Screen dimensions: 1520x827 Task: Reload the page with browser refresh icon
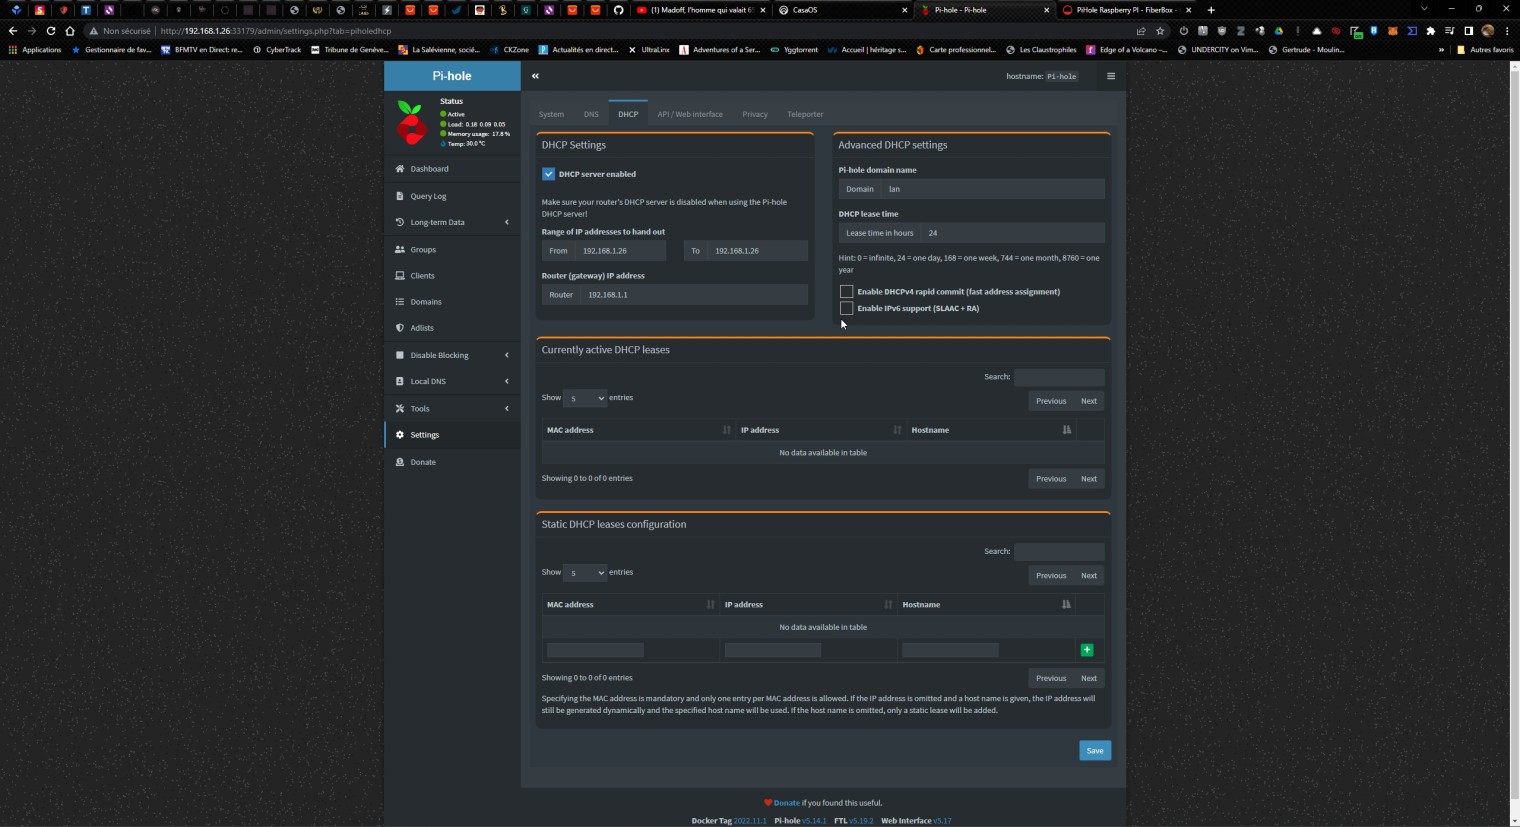51,31
